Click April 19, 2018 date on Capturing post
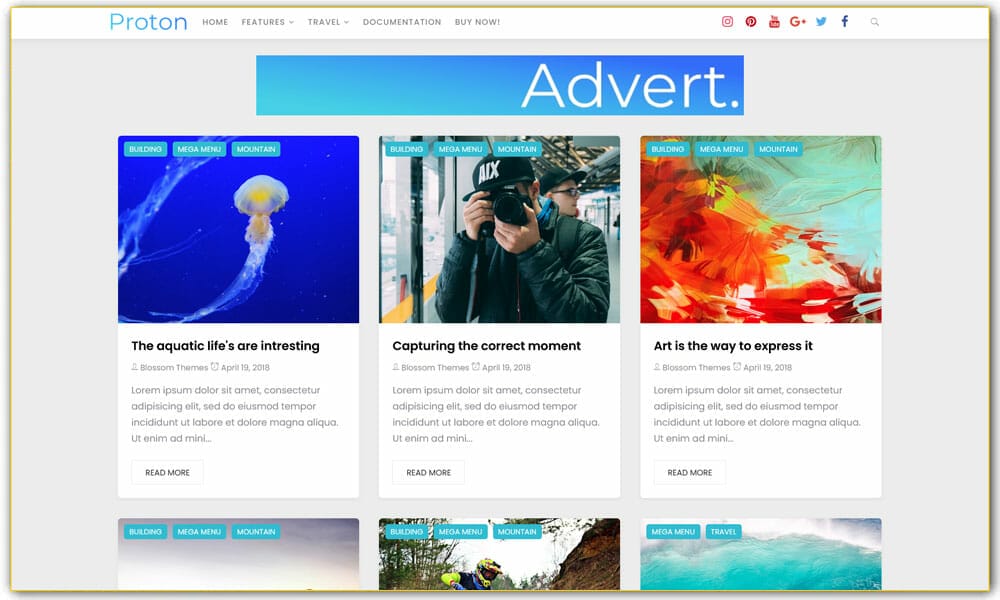Image resolution: width=1000 pixels, height=600 pixels. click(506, 367)
